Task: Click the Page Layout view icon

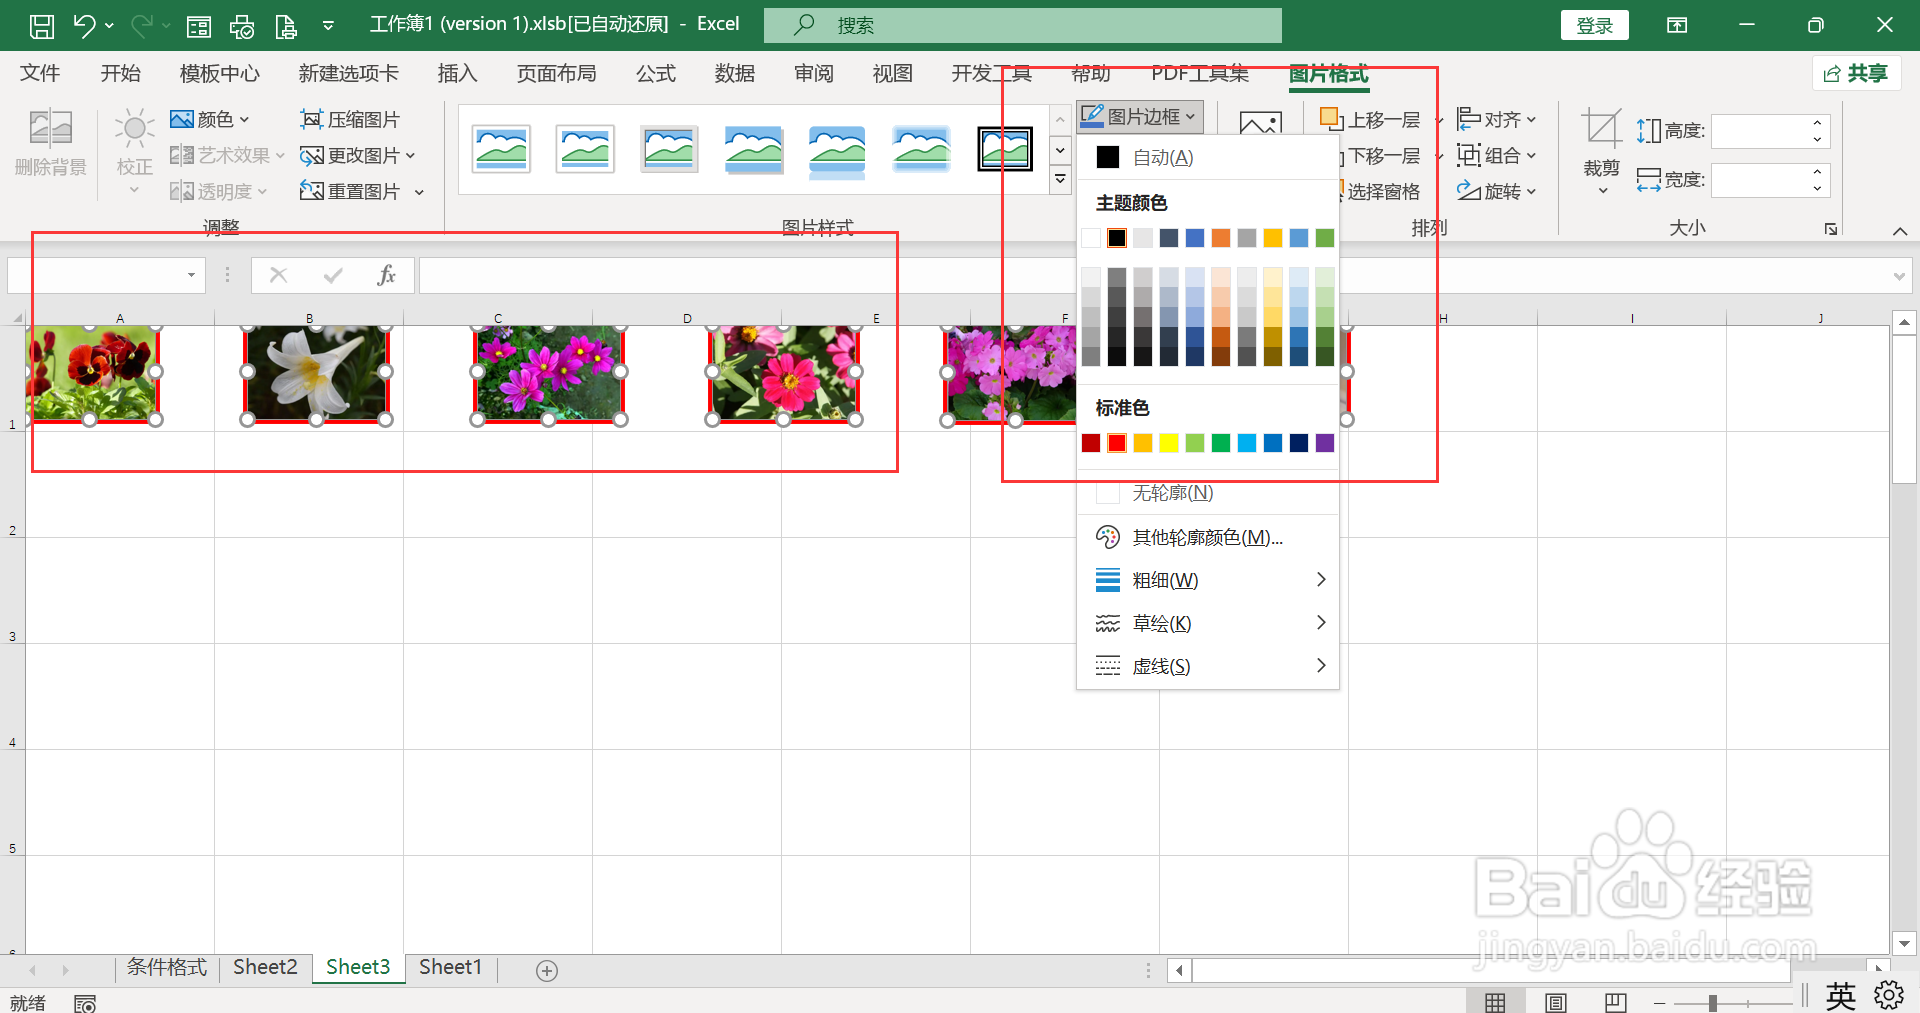Action: (x=1556, y=1002)
